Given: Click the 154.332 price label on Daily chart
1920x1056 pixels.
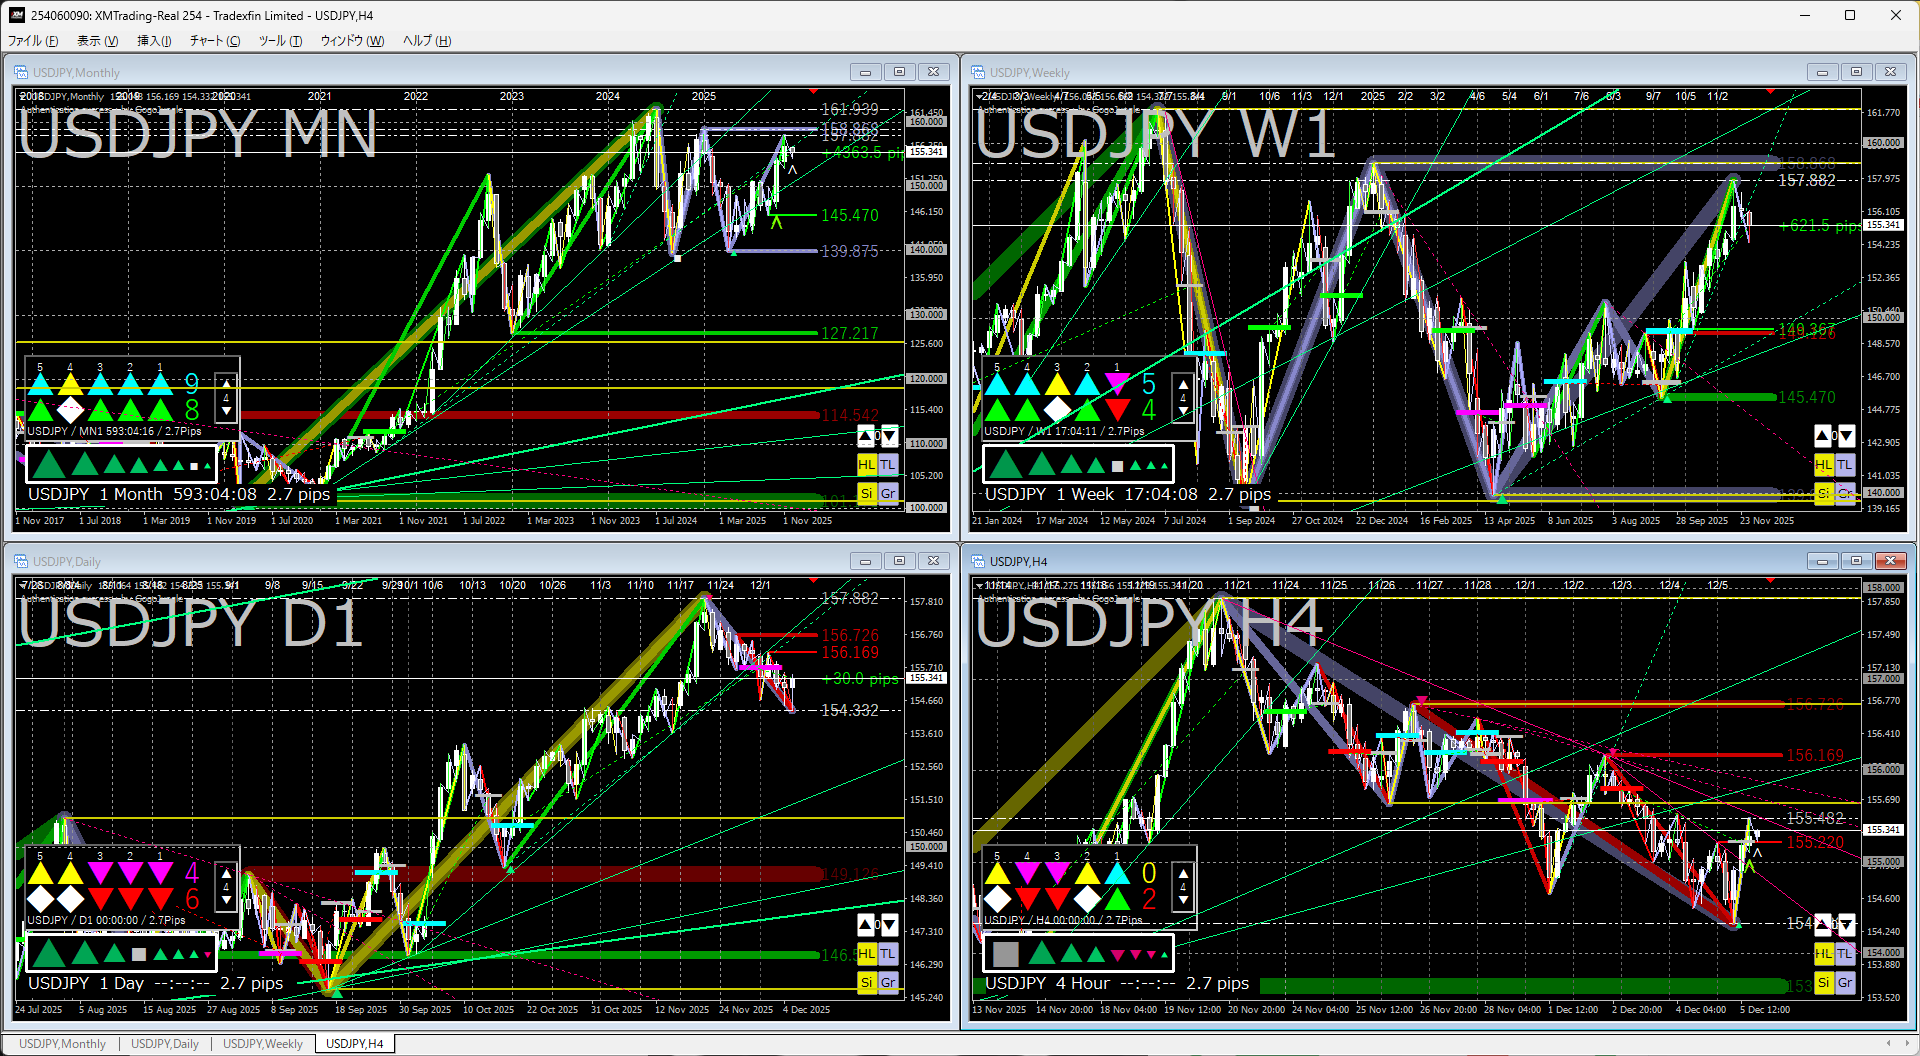Looking at the screenshot, I should point(849,710).
